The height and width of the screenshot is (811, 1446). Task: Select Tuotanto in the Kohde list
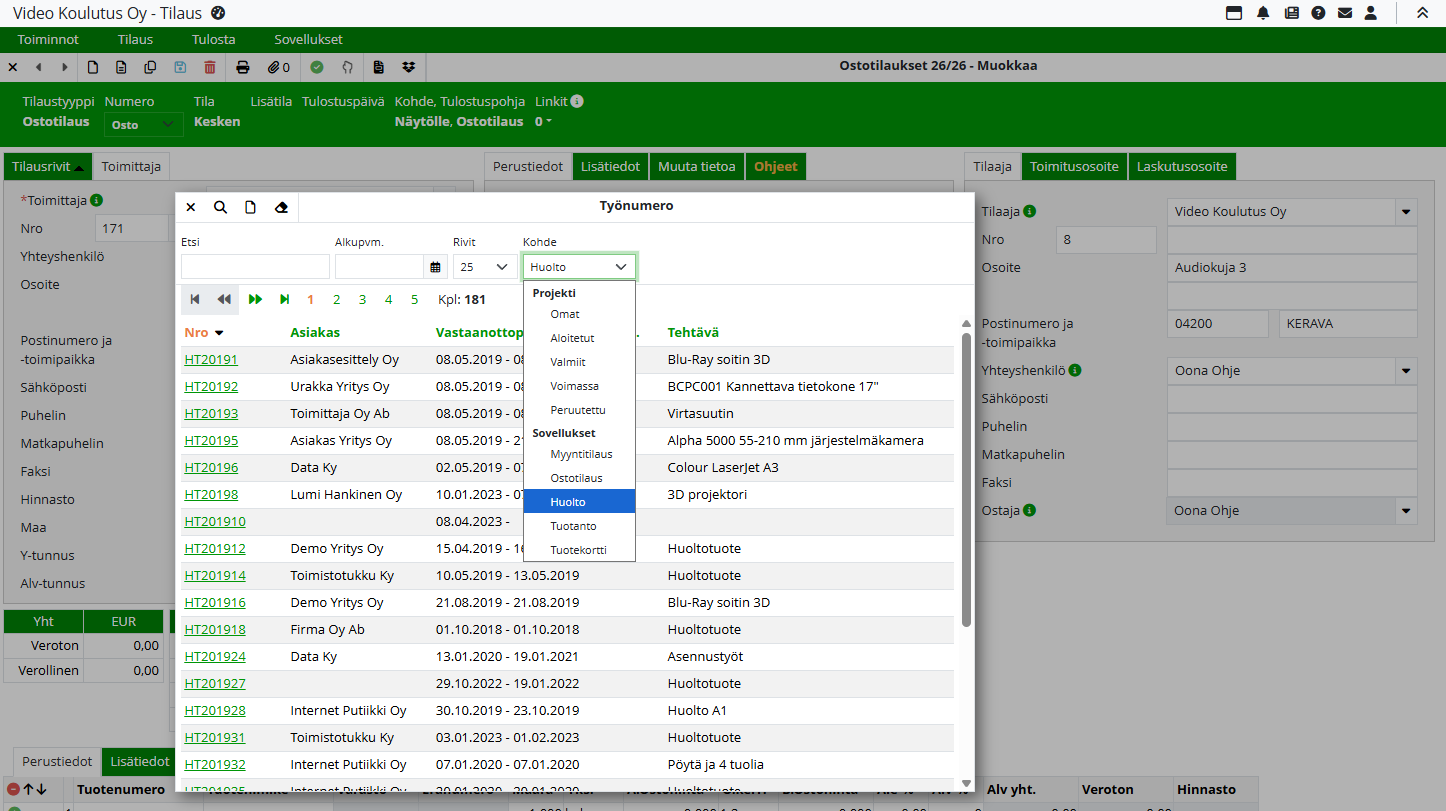coord(573,526)
